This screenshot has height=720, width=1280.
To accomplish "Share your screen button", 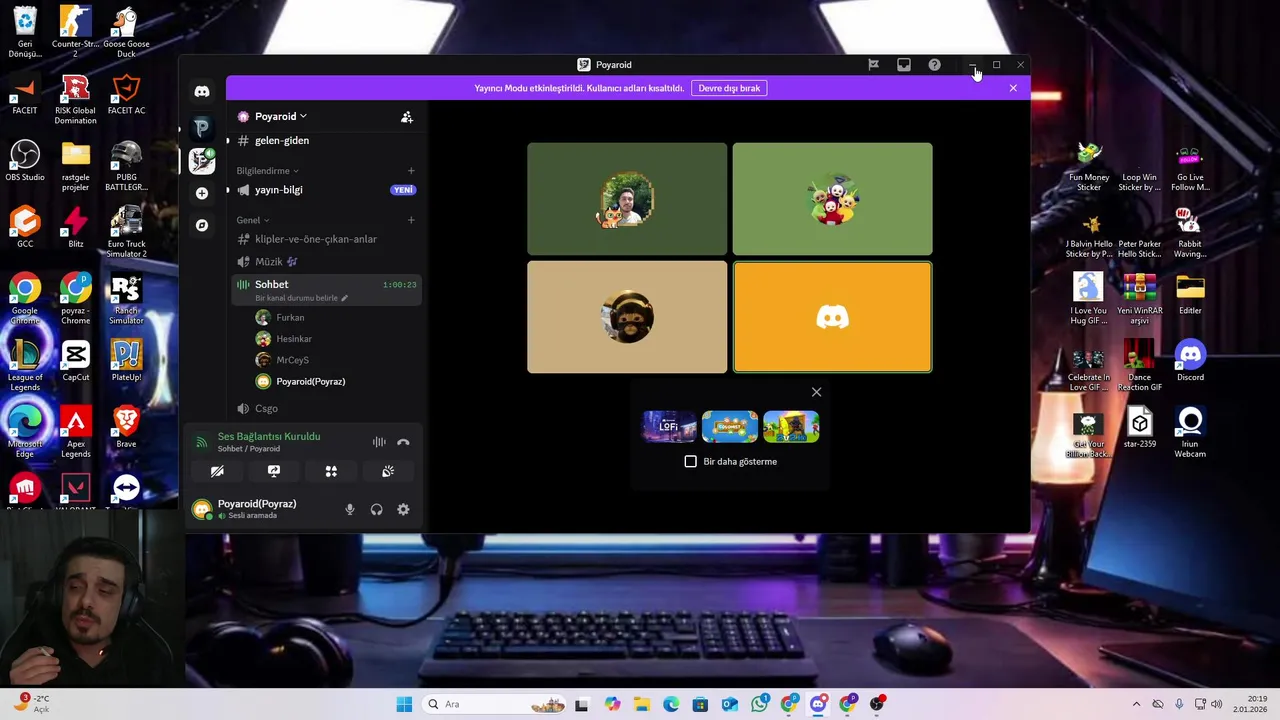I will tap(274, 471).
